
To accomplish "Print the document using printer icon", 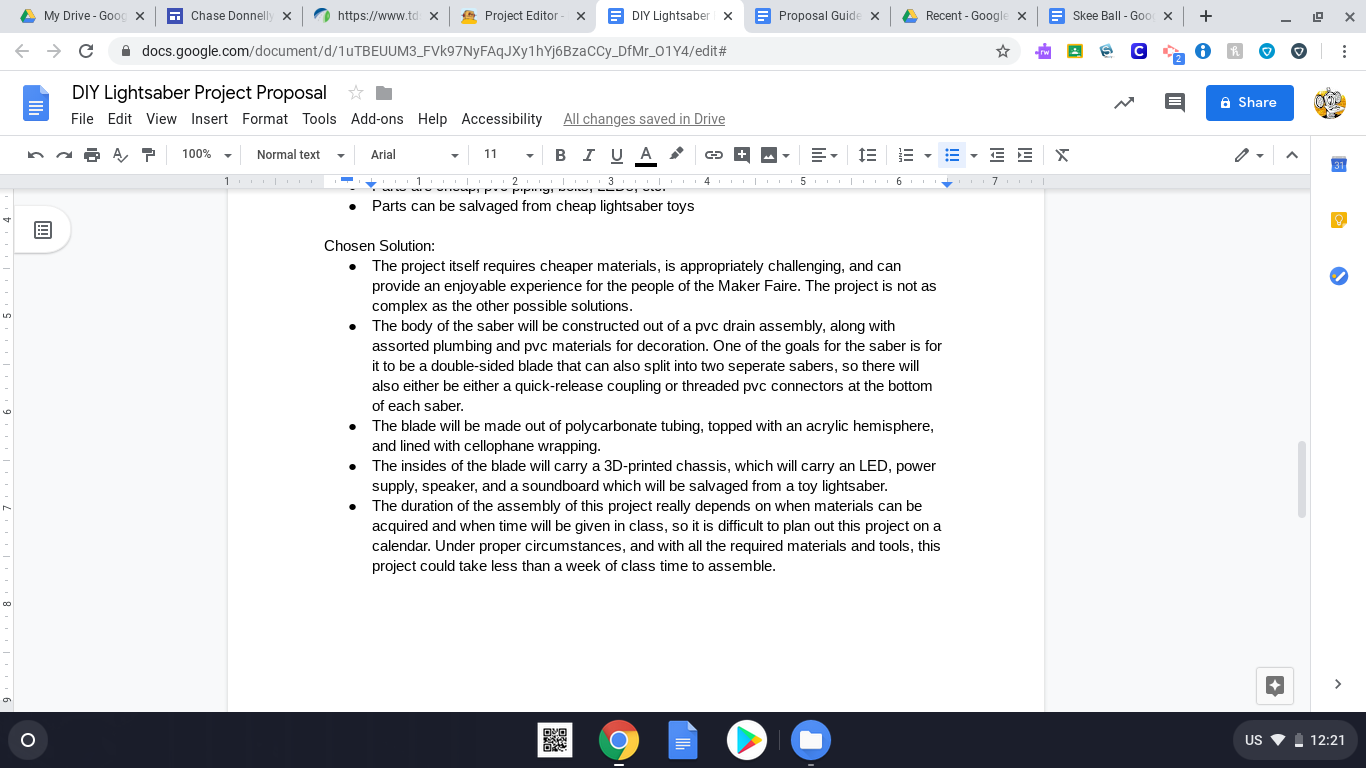I will pos(92,155).
